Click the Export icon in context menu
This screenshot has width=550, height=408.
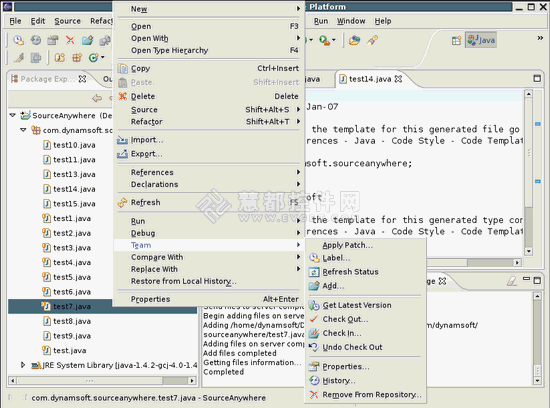(x=122, y=154)
